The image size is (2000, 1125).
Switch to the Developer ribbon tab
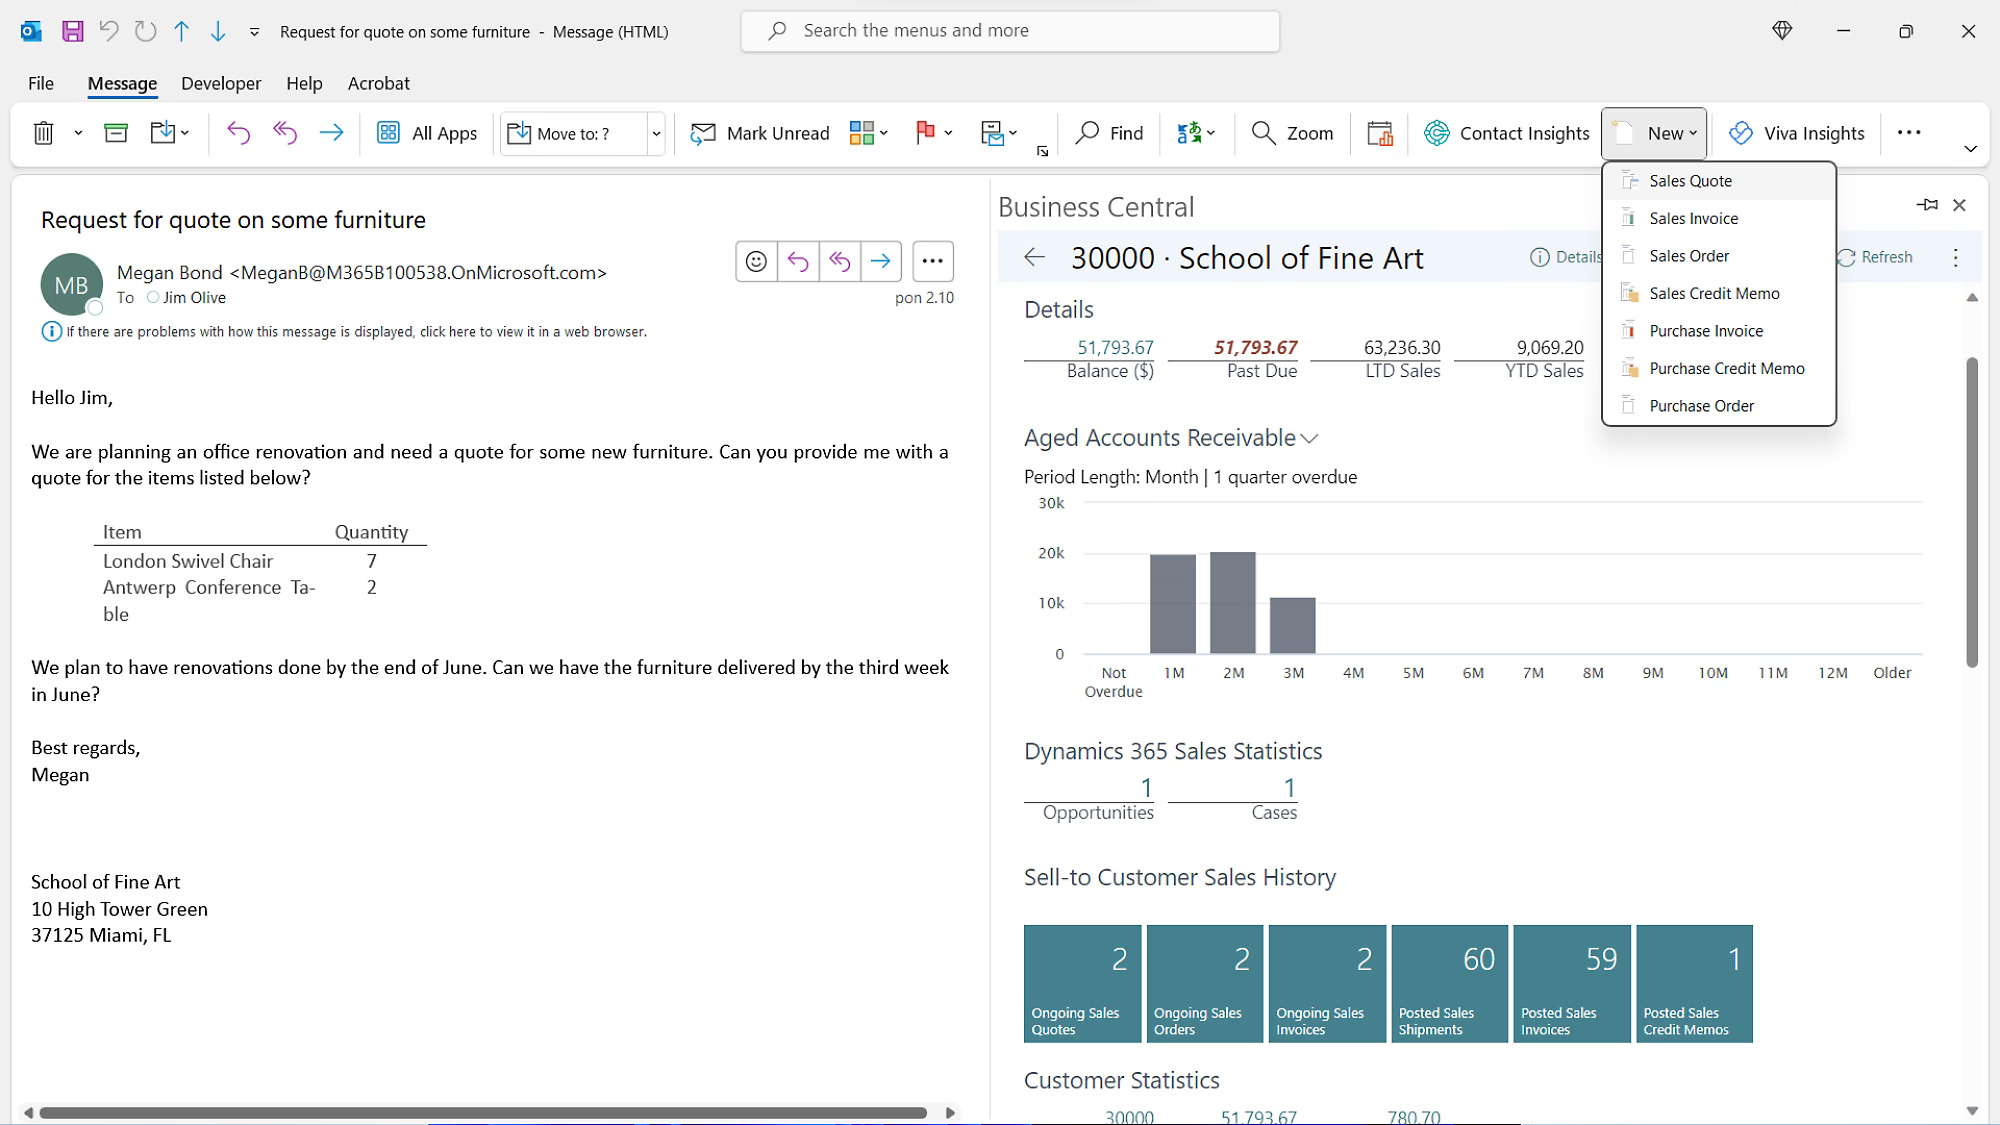[220, 83]
